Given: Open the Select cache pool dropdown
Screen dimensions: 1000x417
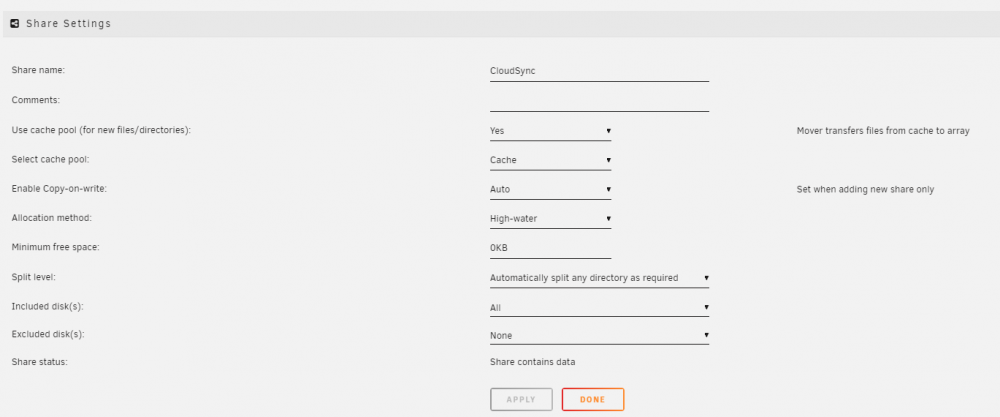Looking at the screenshot, I should [x=550, y=160].
